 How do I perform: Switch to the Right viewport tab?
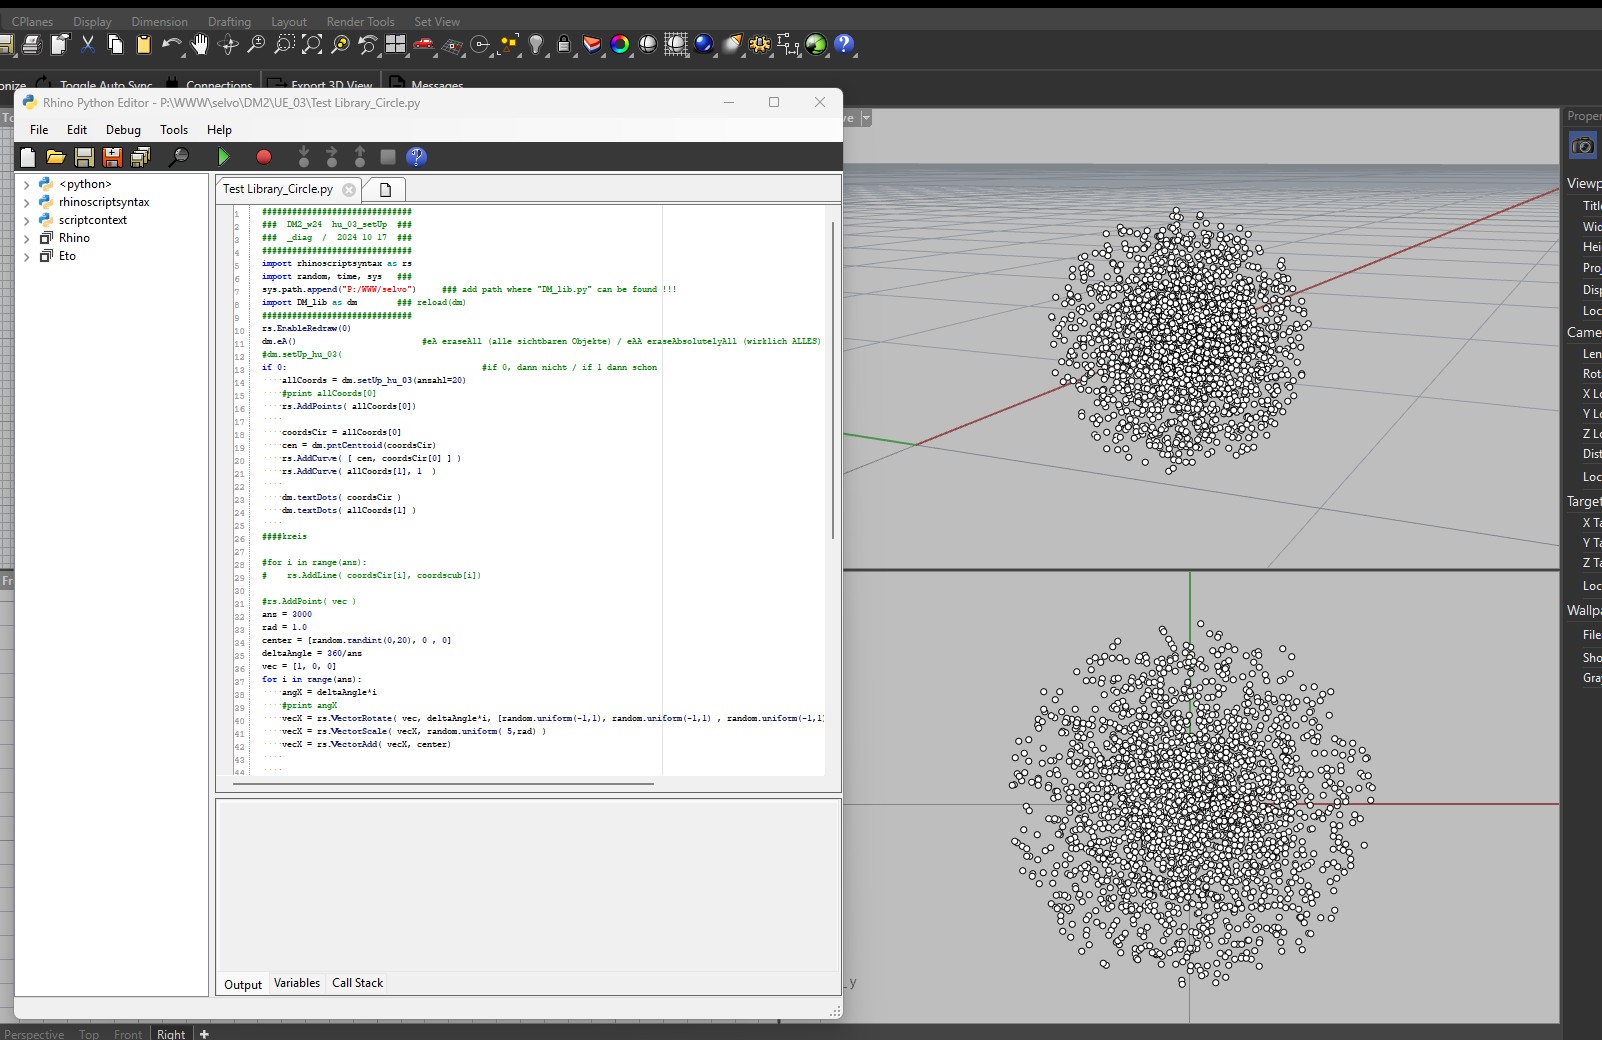171,1034
